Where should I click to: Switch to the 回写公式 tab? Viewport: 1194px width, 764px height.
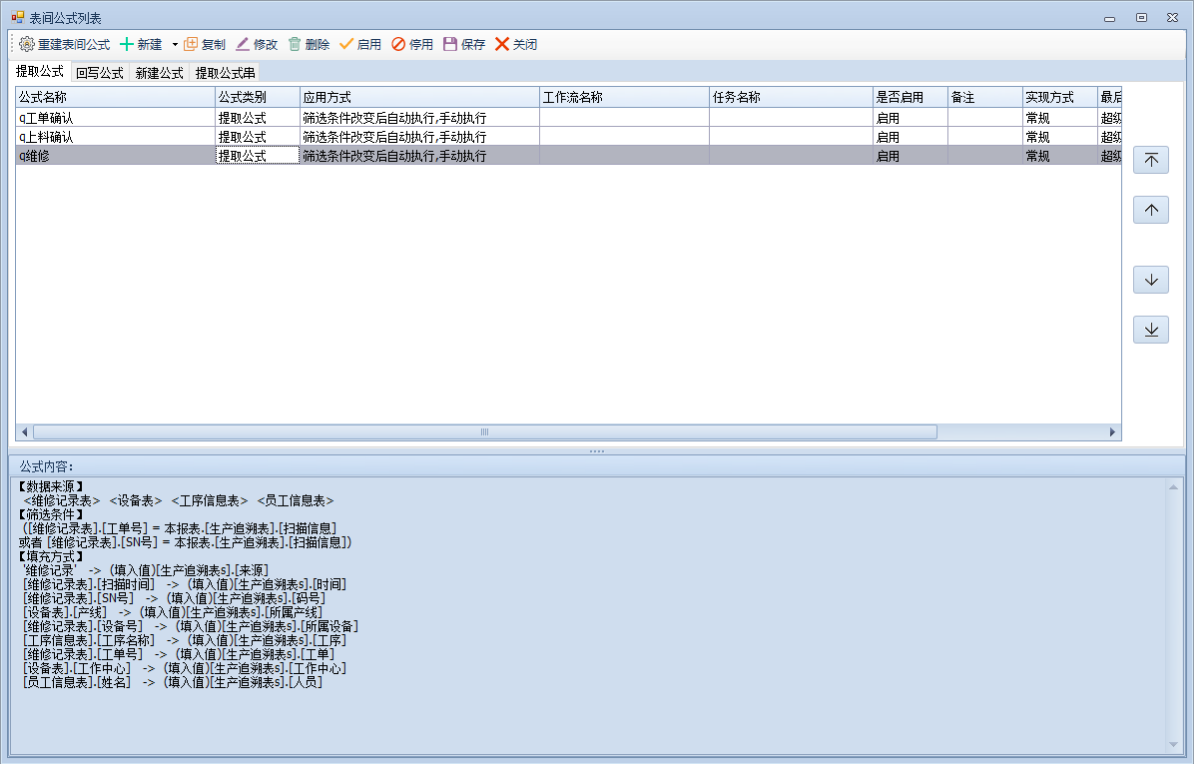[99, 73]
